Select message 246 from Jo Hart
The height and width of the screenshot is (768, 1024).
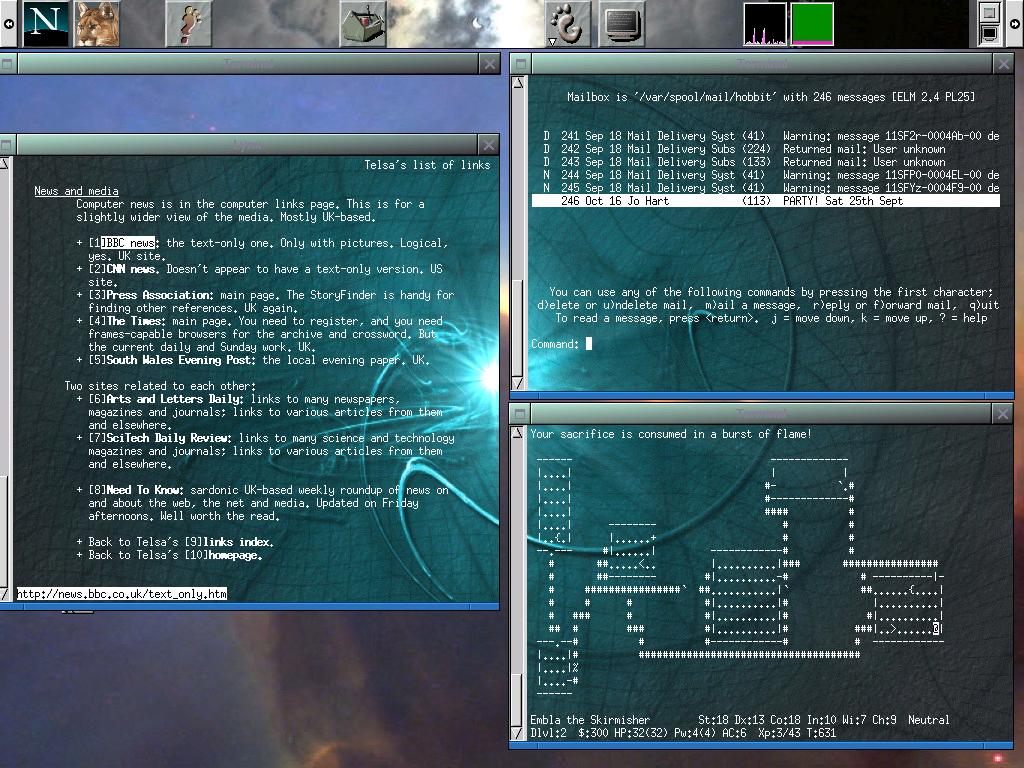click(765, 201)
